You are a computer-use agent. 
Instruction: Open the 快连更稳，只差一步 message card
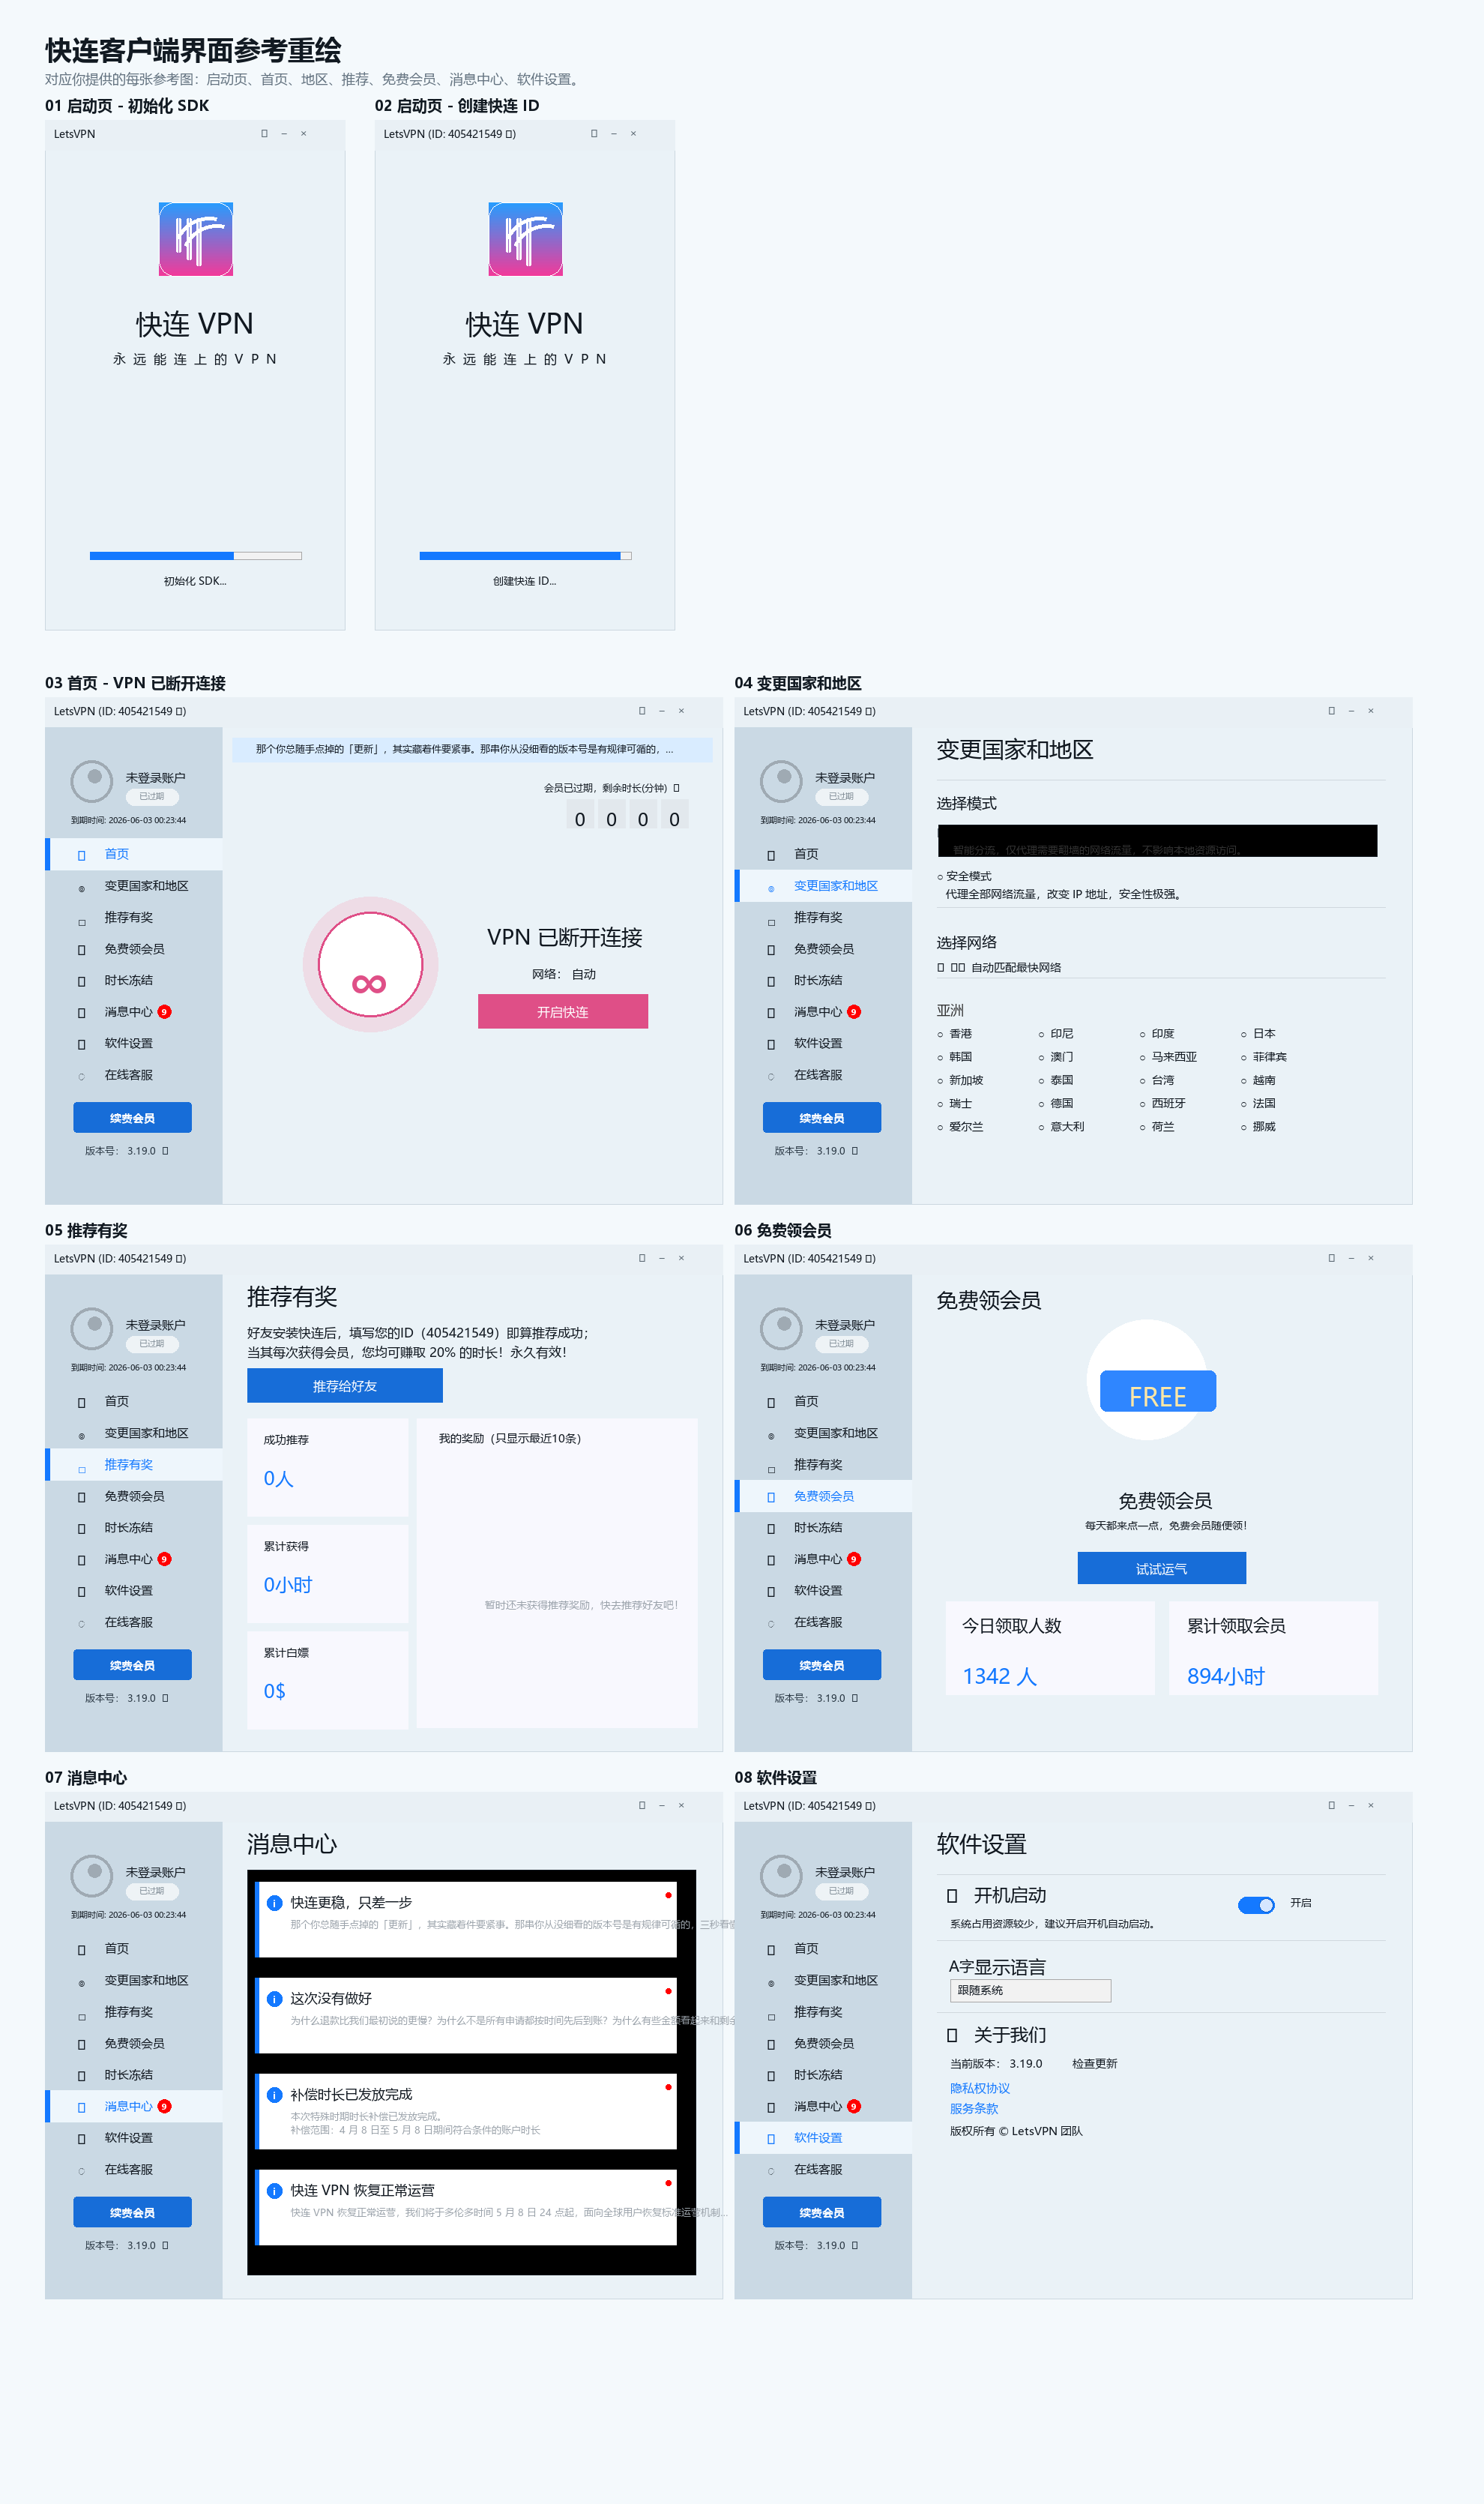[467, 1919]
